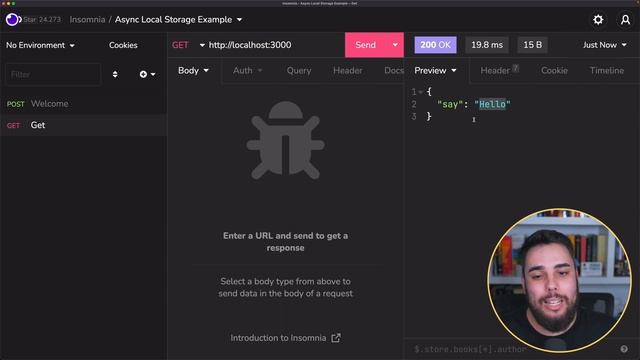Select the GET Get request
This screenshot has height=360, width=640.
pyautogui.click(x=83, y=125)
